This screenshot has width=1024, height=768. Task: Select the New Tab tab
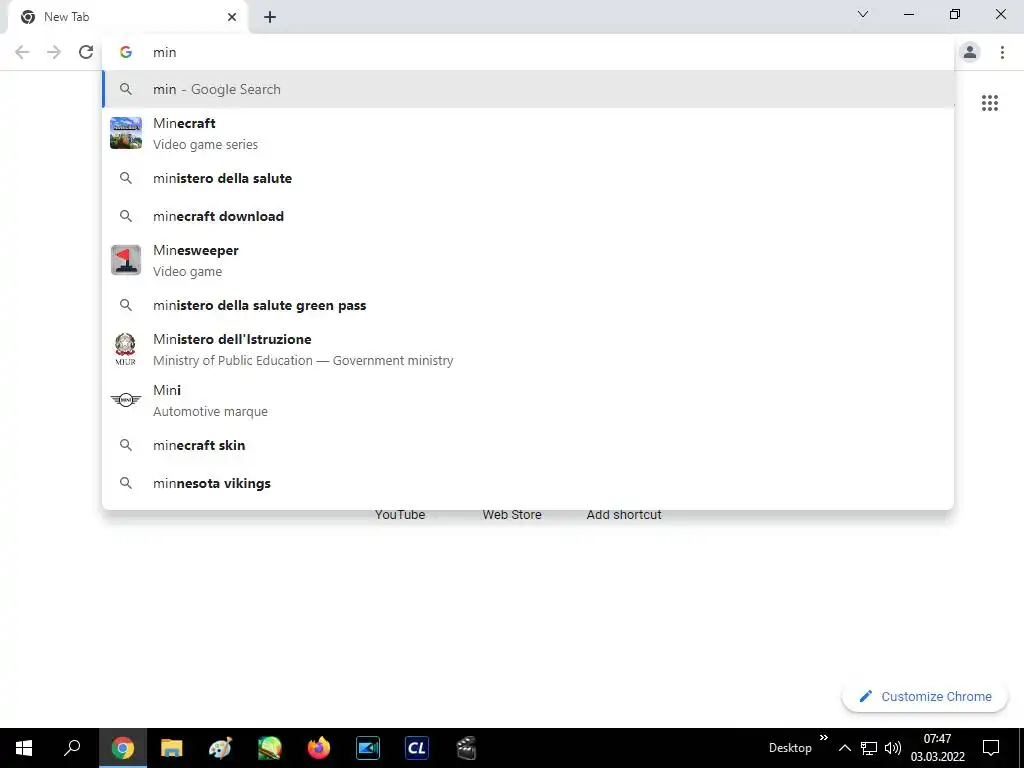coord(127,17)
